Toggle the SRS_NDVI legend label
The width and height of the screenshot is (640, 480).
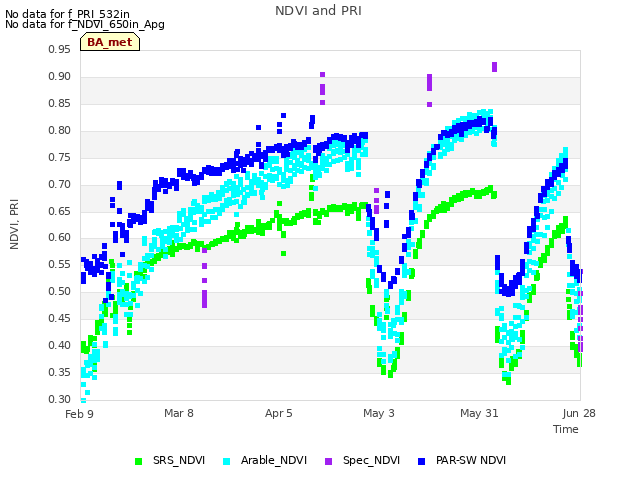(x=179, y=460)
